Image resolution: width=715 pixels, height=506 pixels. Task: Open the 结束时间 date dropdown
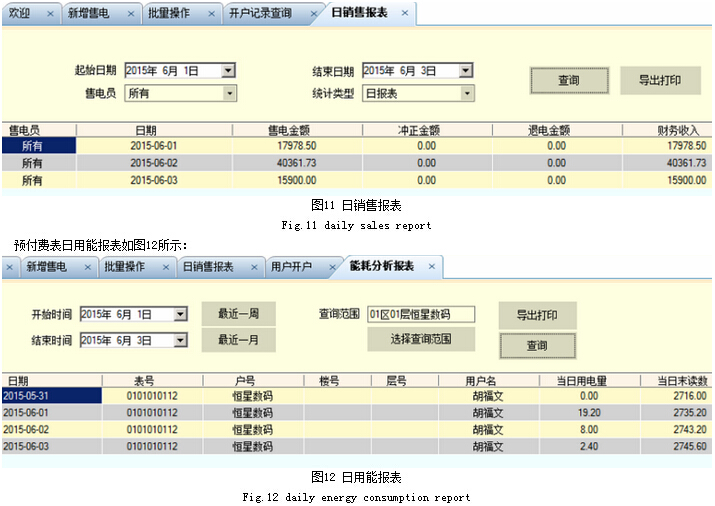point(181,341)
